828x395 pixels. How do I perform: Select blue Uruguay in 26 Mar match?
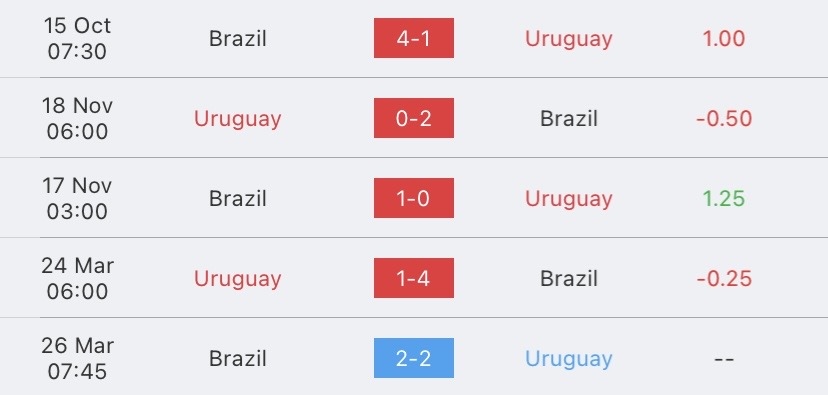569,359
